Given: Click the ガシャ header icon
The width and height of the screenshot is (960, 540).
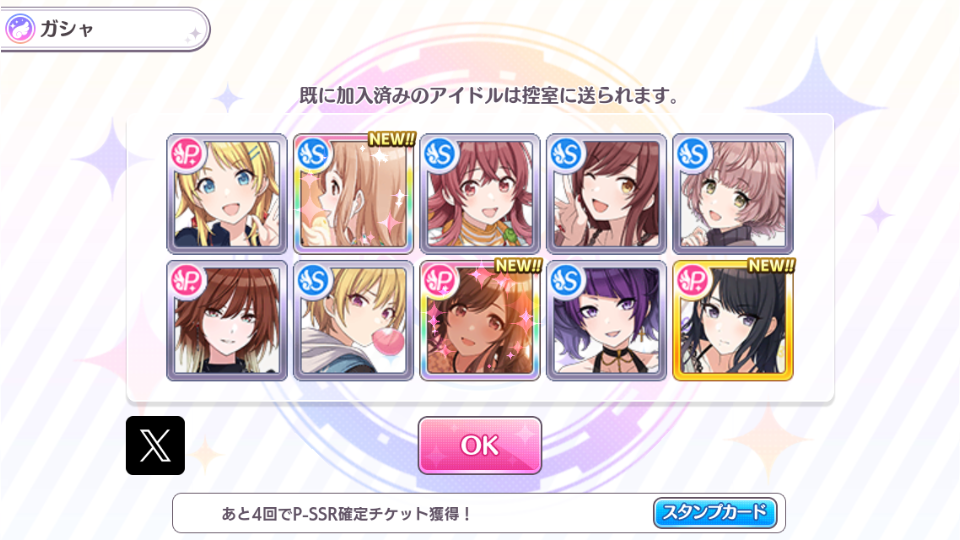Looking at the screenshot, I should pos(20,29).
